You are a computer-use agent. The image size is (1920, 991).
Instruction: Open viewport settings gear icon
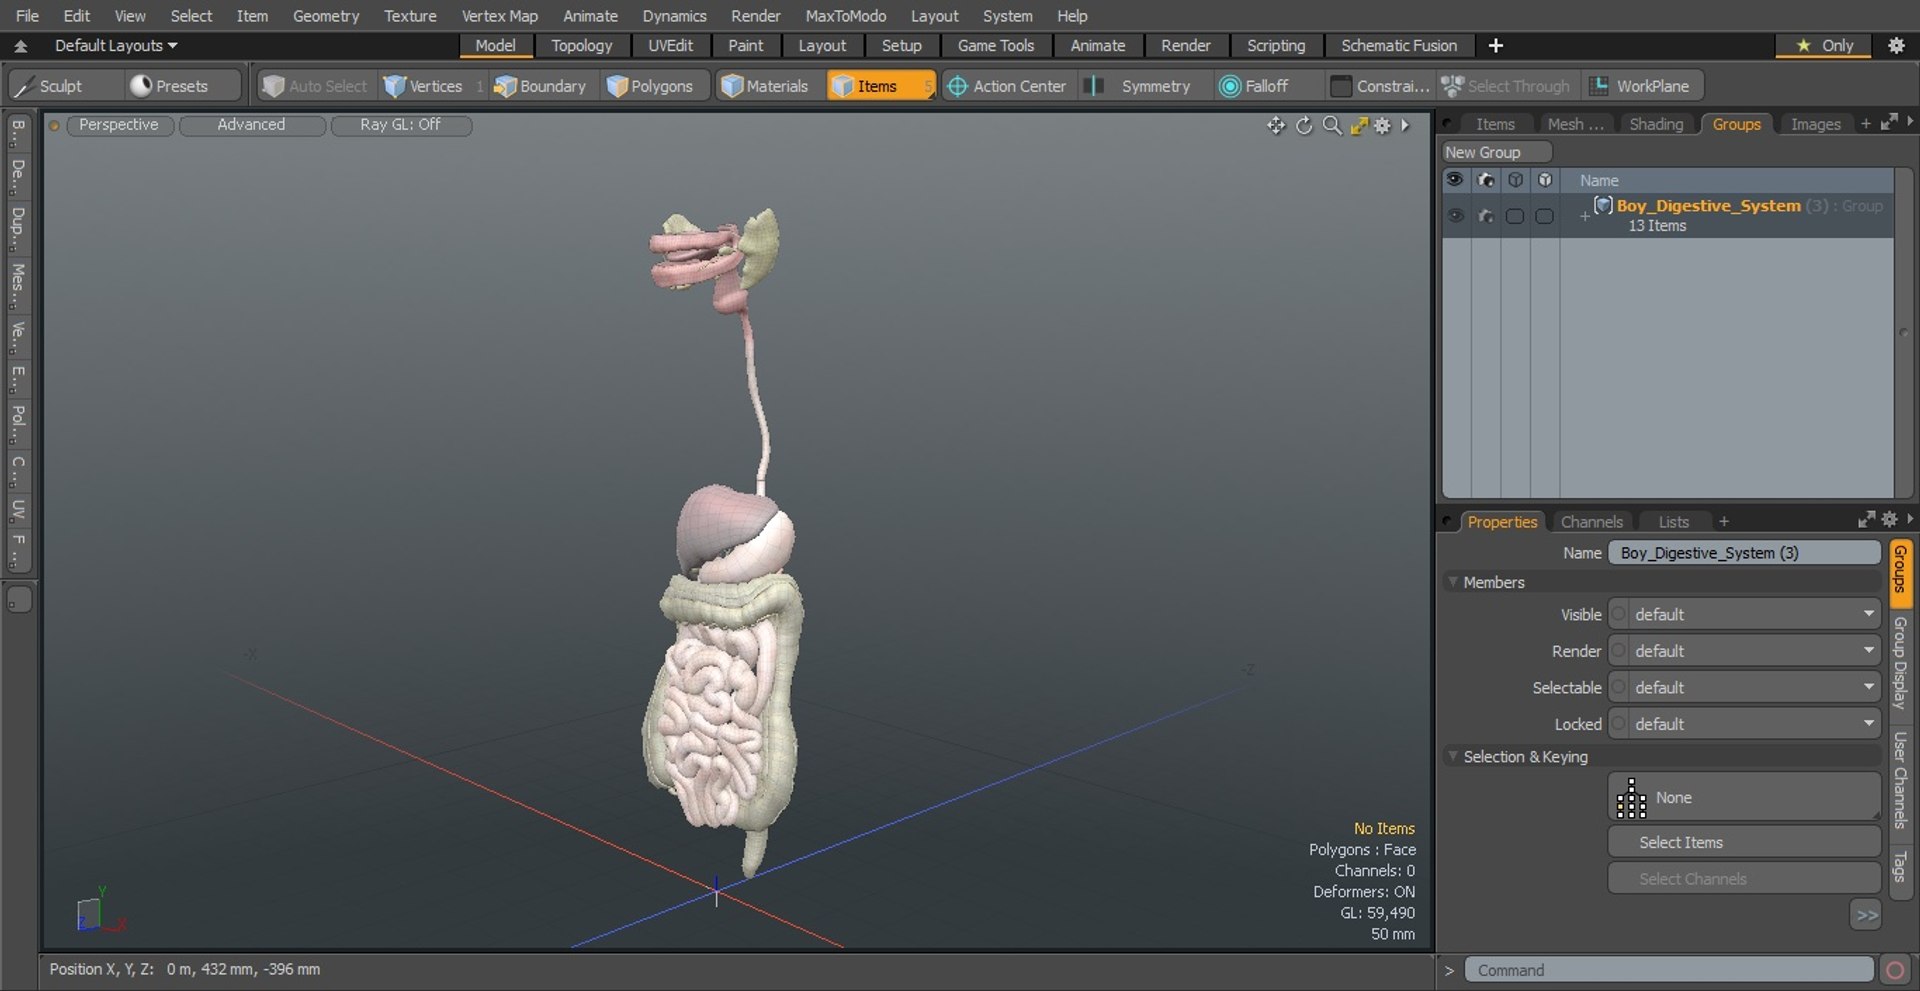[1382, 125]
